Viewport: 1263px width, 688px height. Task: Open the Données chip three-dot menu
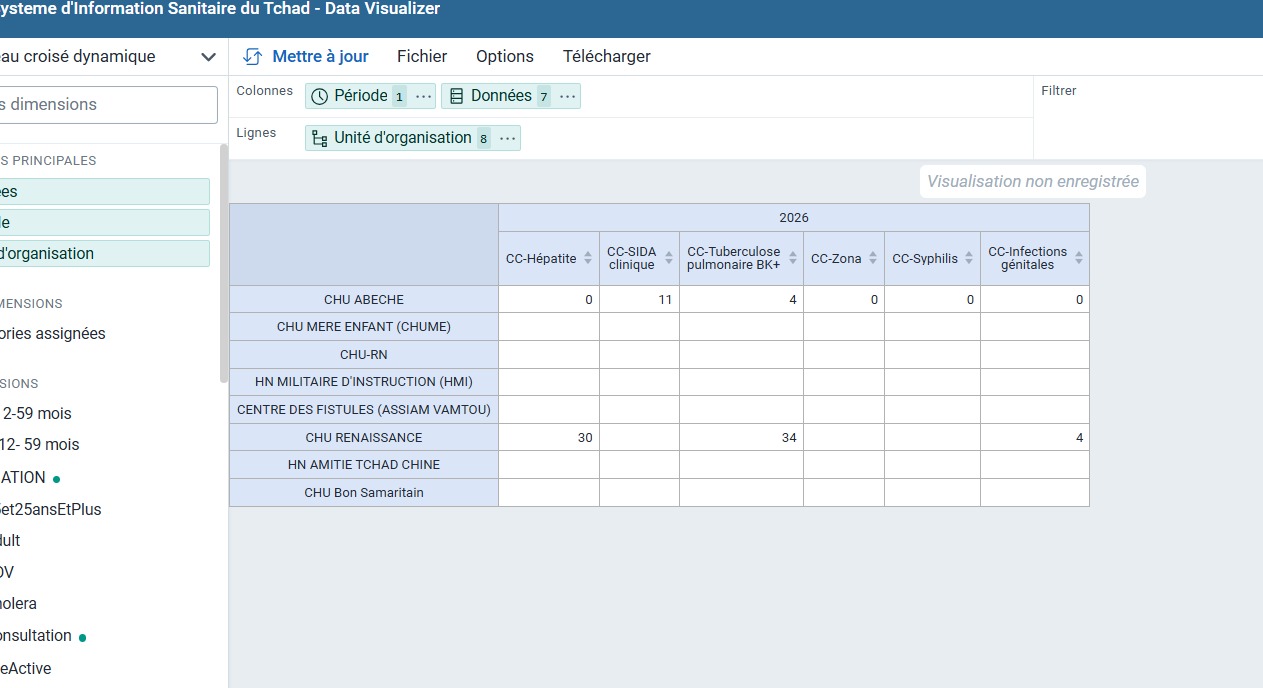pyautogui.click(x=568, y=96)
